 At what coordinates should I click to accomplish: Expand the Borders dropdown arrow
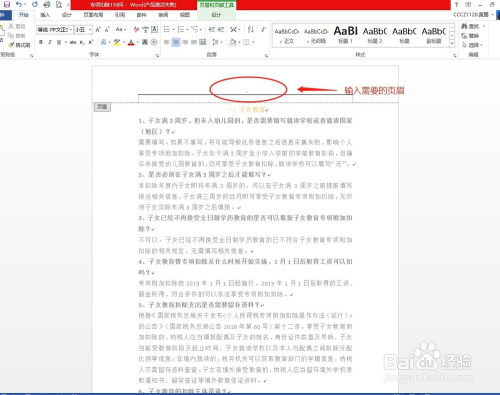(x=253, y=42)
